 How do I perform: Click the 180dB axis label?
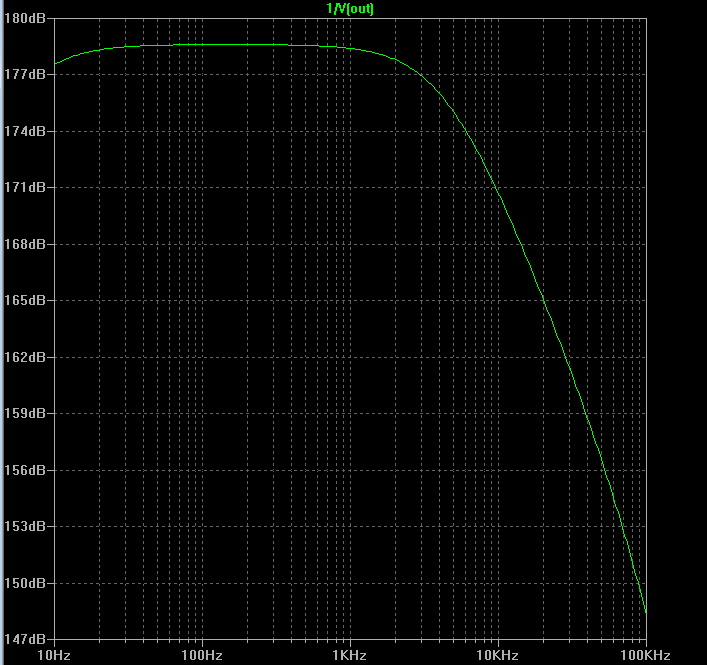click(25, 18)
